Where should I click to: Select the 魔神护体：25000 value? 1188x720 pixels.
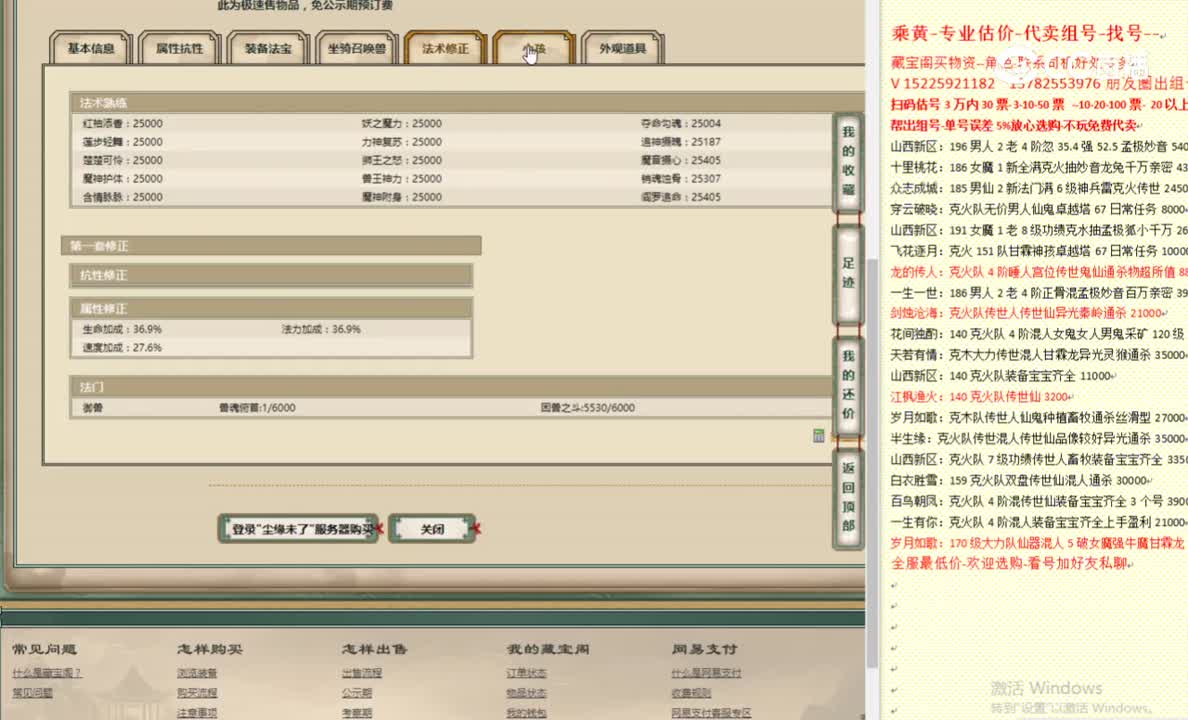123,179
